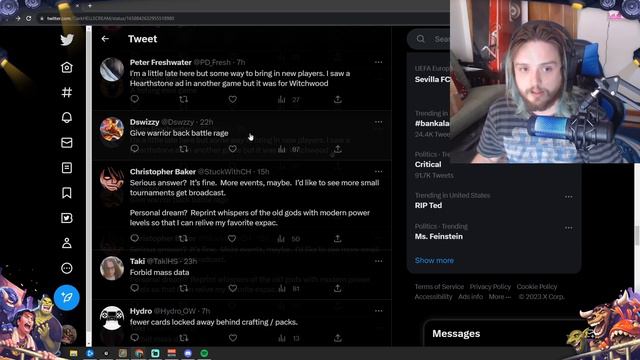640x360 pixels.
Task: Open Critical trending topic
Action: [x=428, y=164]
